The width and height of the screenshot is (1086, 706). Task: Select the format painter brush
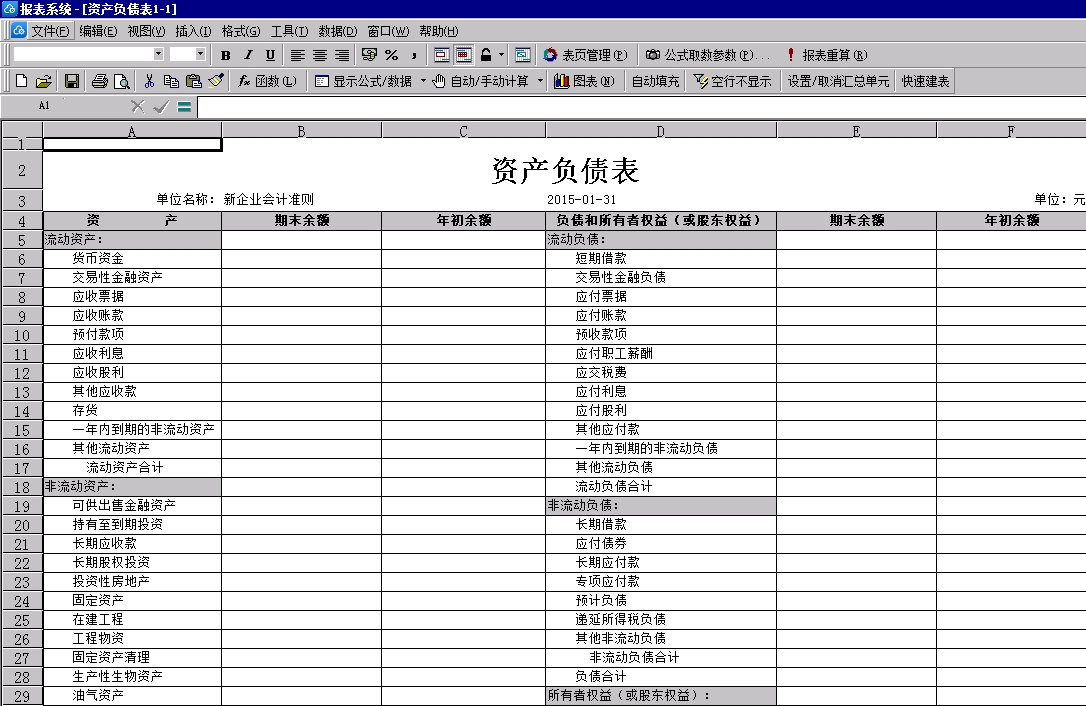point(215,81)
